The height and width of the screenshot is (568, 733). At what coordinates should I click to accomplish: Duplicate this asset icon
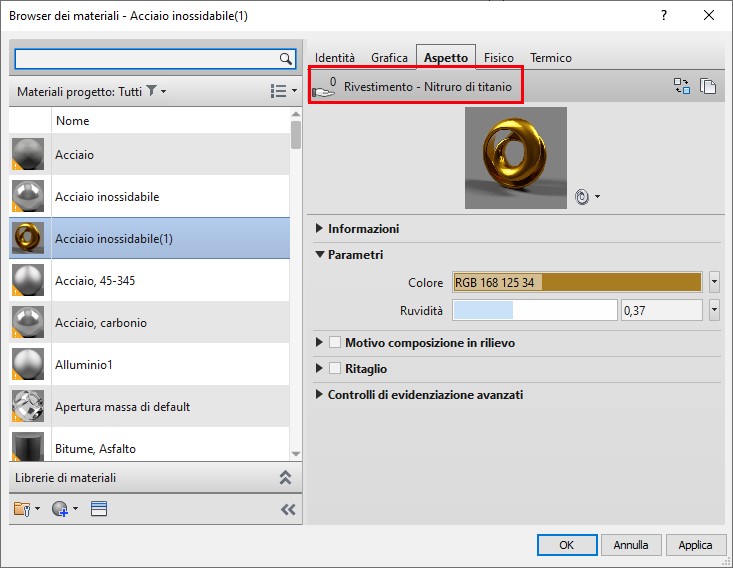[708, 86]
